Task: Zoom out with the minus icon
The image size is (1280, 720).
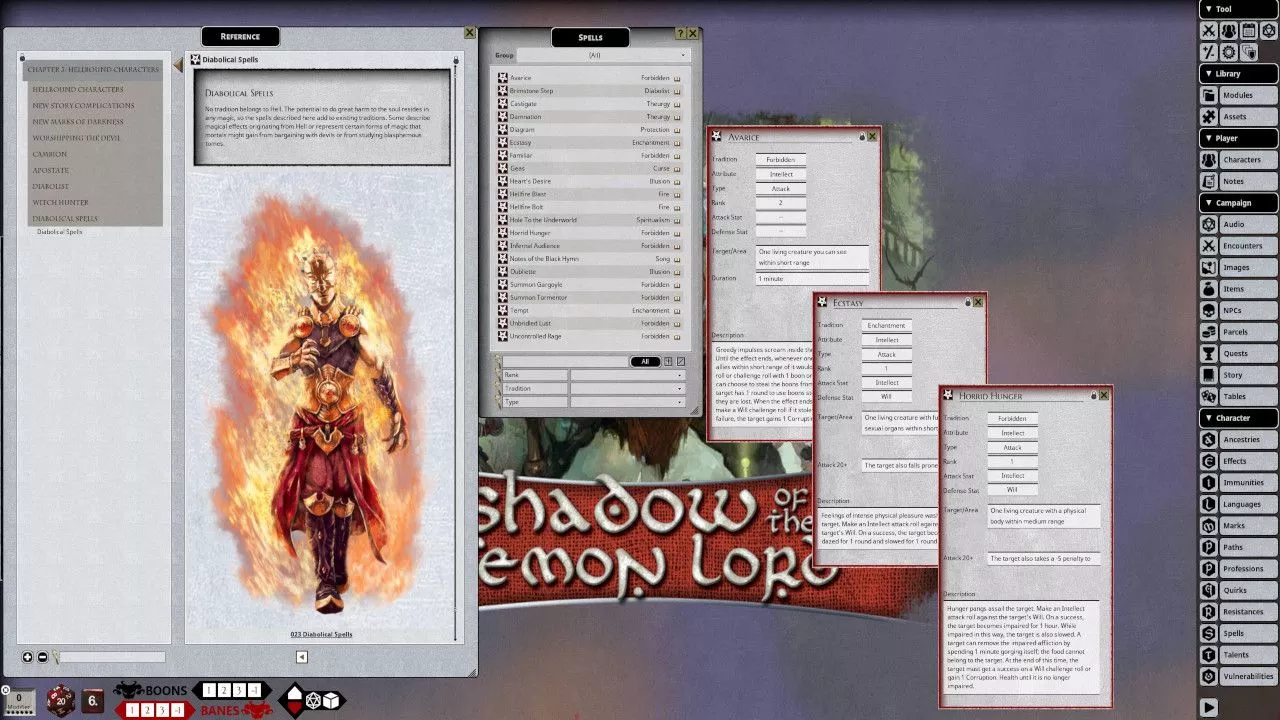Action: (x=42, y=657)
